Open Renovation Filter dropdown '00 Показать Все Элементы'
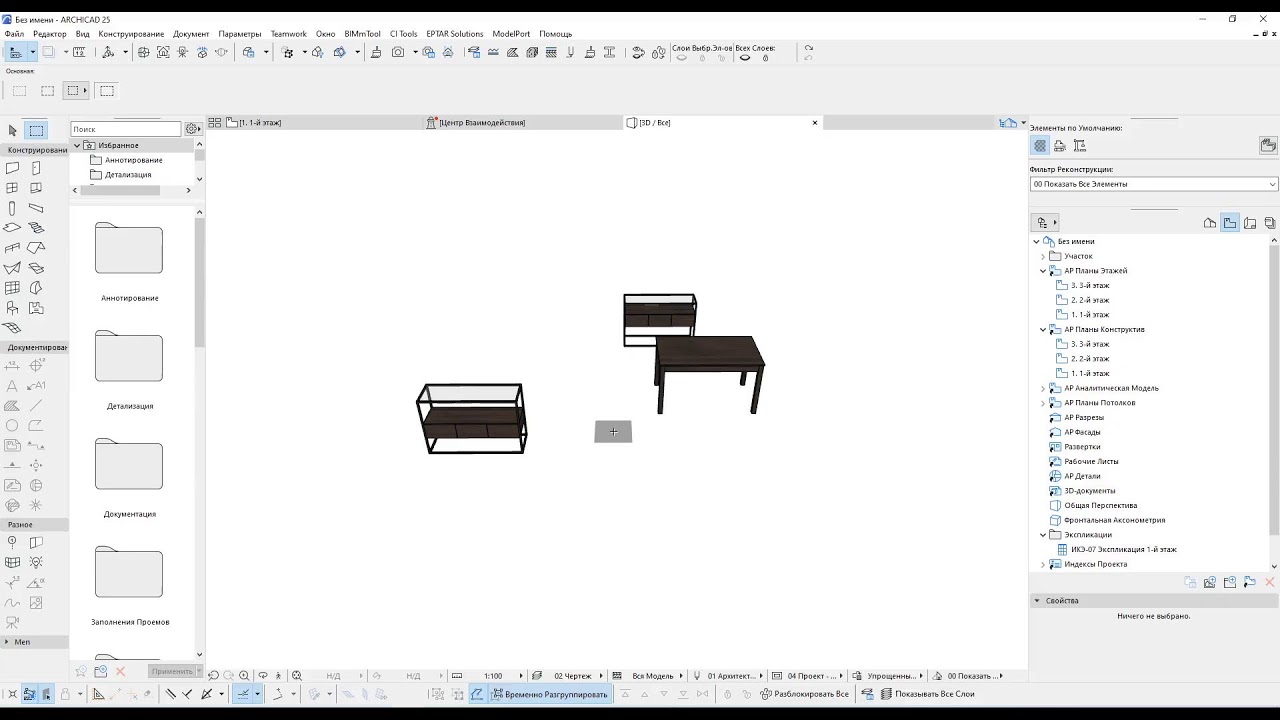The width and height of the screenshot is (1280, 720). click(x=1154, y=184)
